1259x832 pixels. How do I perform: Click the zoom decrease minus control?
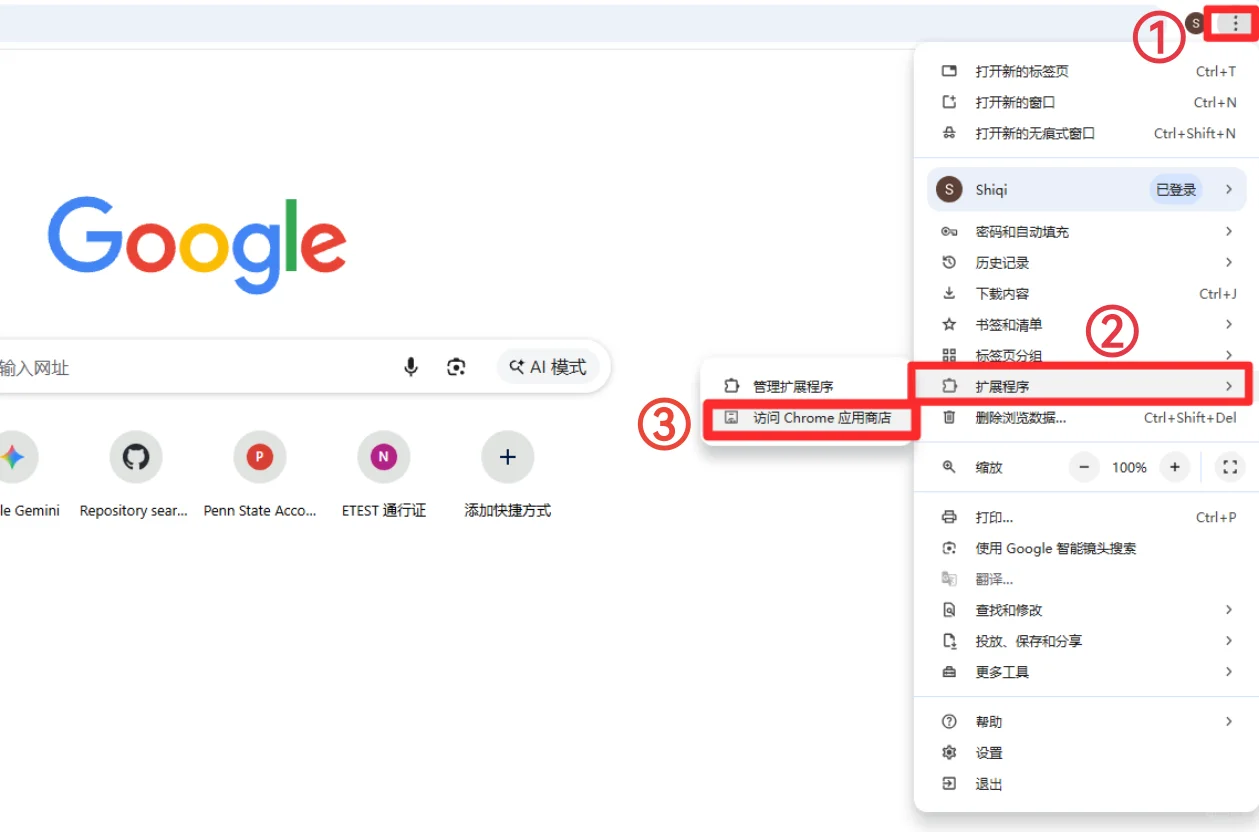coord(1084,467)
